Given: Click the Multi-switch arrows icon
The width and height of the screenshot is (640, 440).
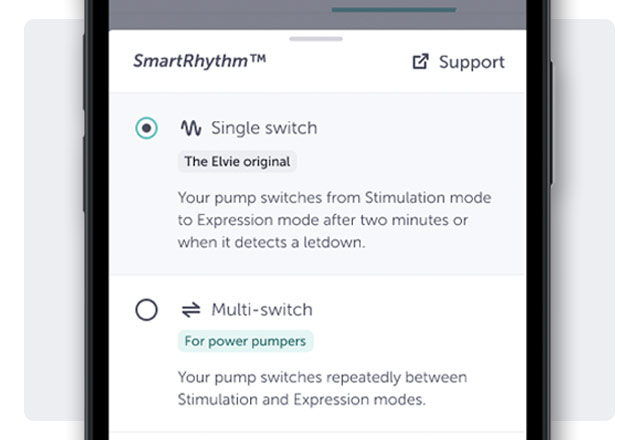Looking at the screenshot, I should pos(191,310).
